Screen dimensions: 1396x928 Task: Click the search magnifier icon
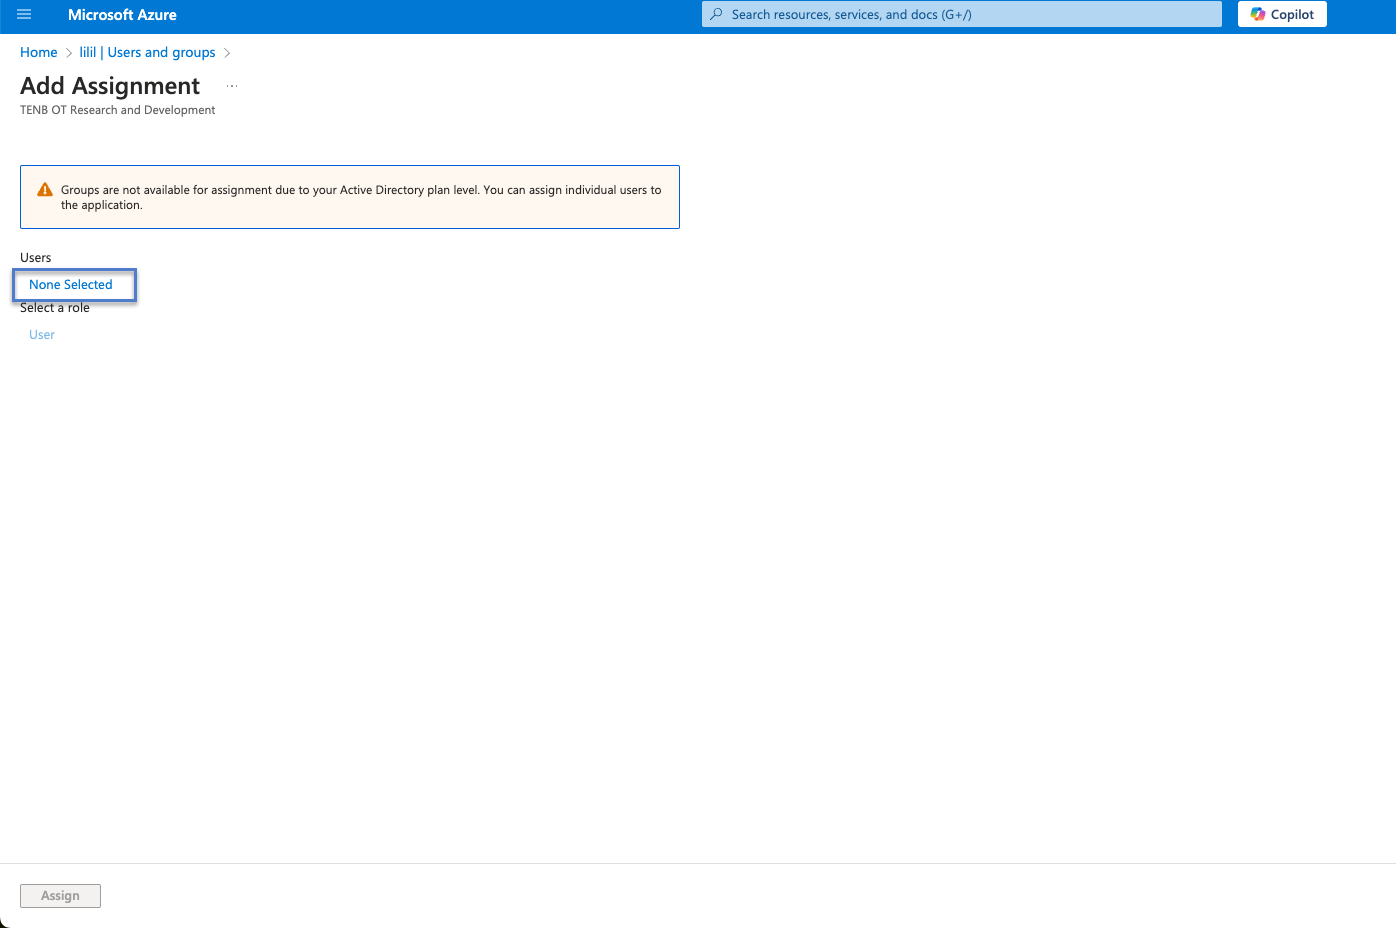click(716, 15)
